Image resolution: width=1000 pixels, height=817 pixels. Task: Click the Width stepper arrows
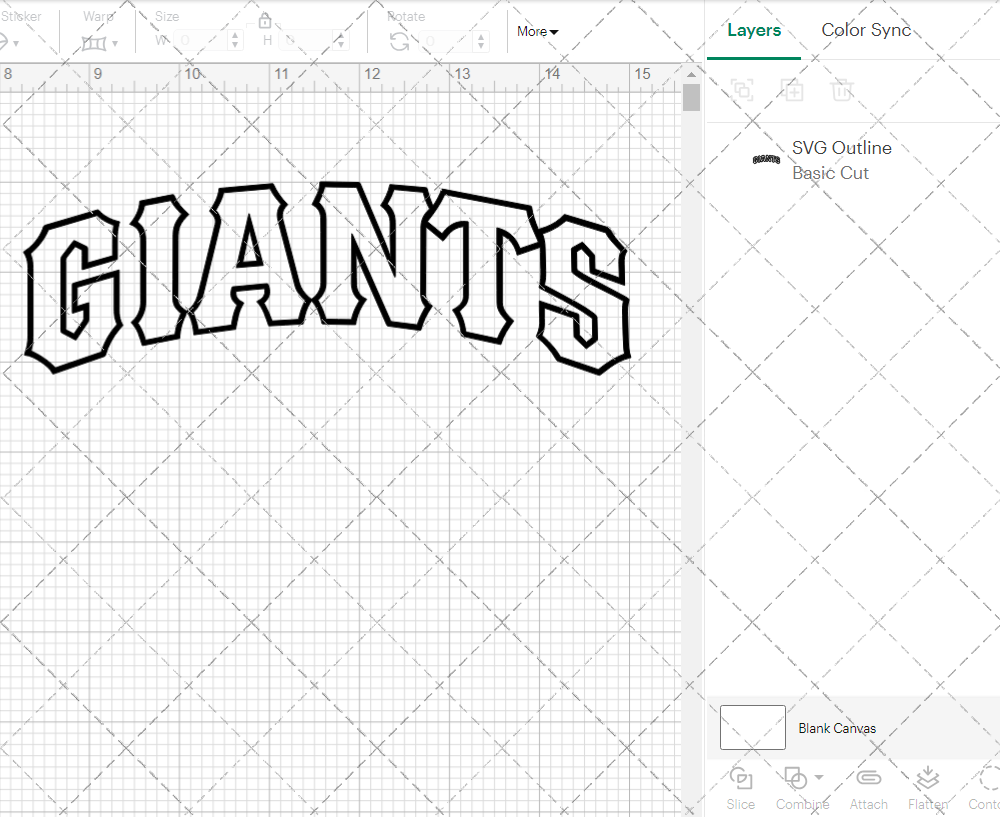pos(235,41)
